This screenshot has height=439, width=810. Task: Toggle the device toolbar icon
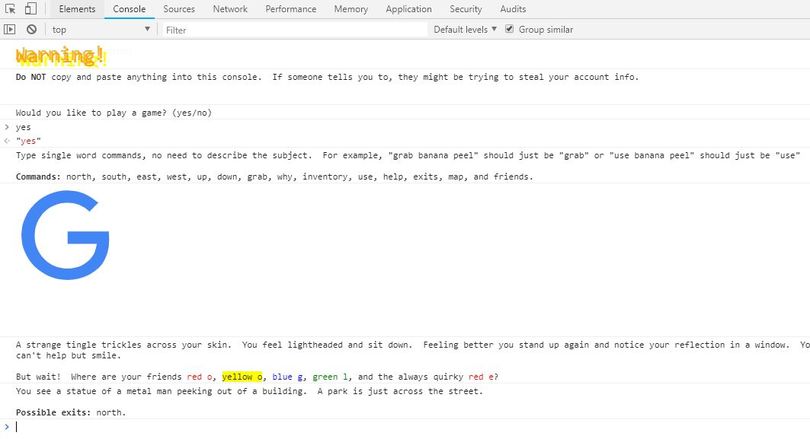31,9
